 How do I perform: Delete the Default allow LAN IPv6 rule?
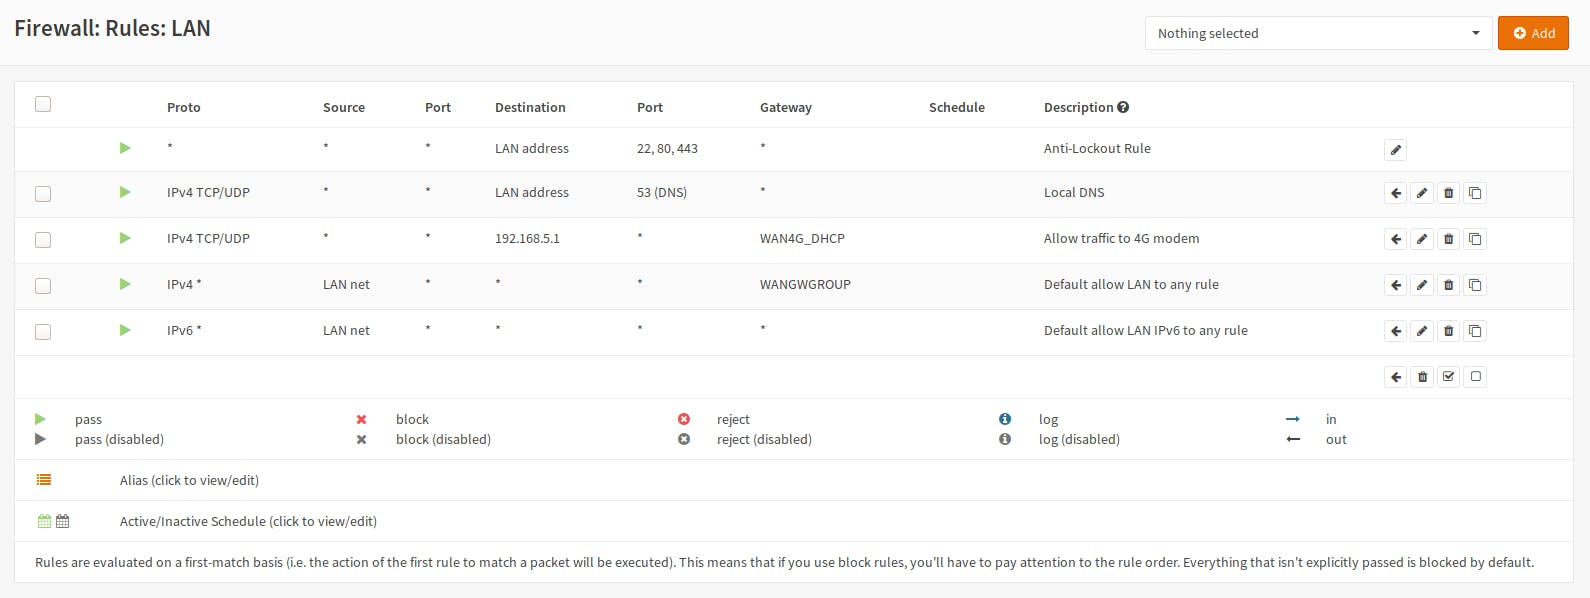tap(1448, 331)
